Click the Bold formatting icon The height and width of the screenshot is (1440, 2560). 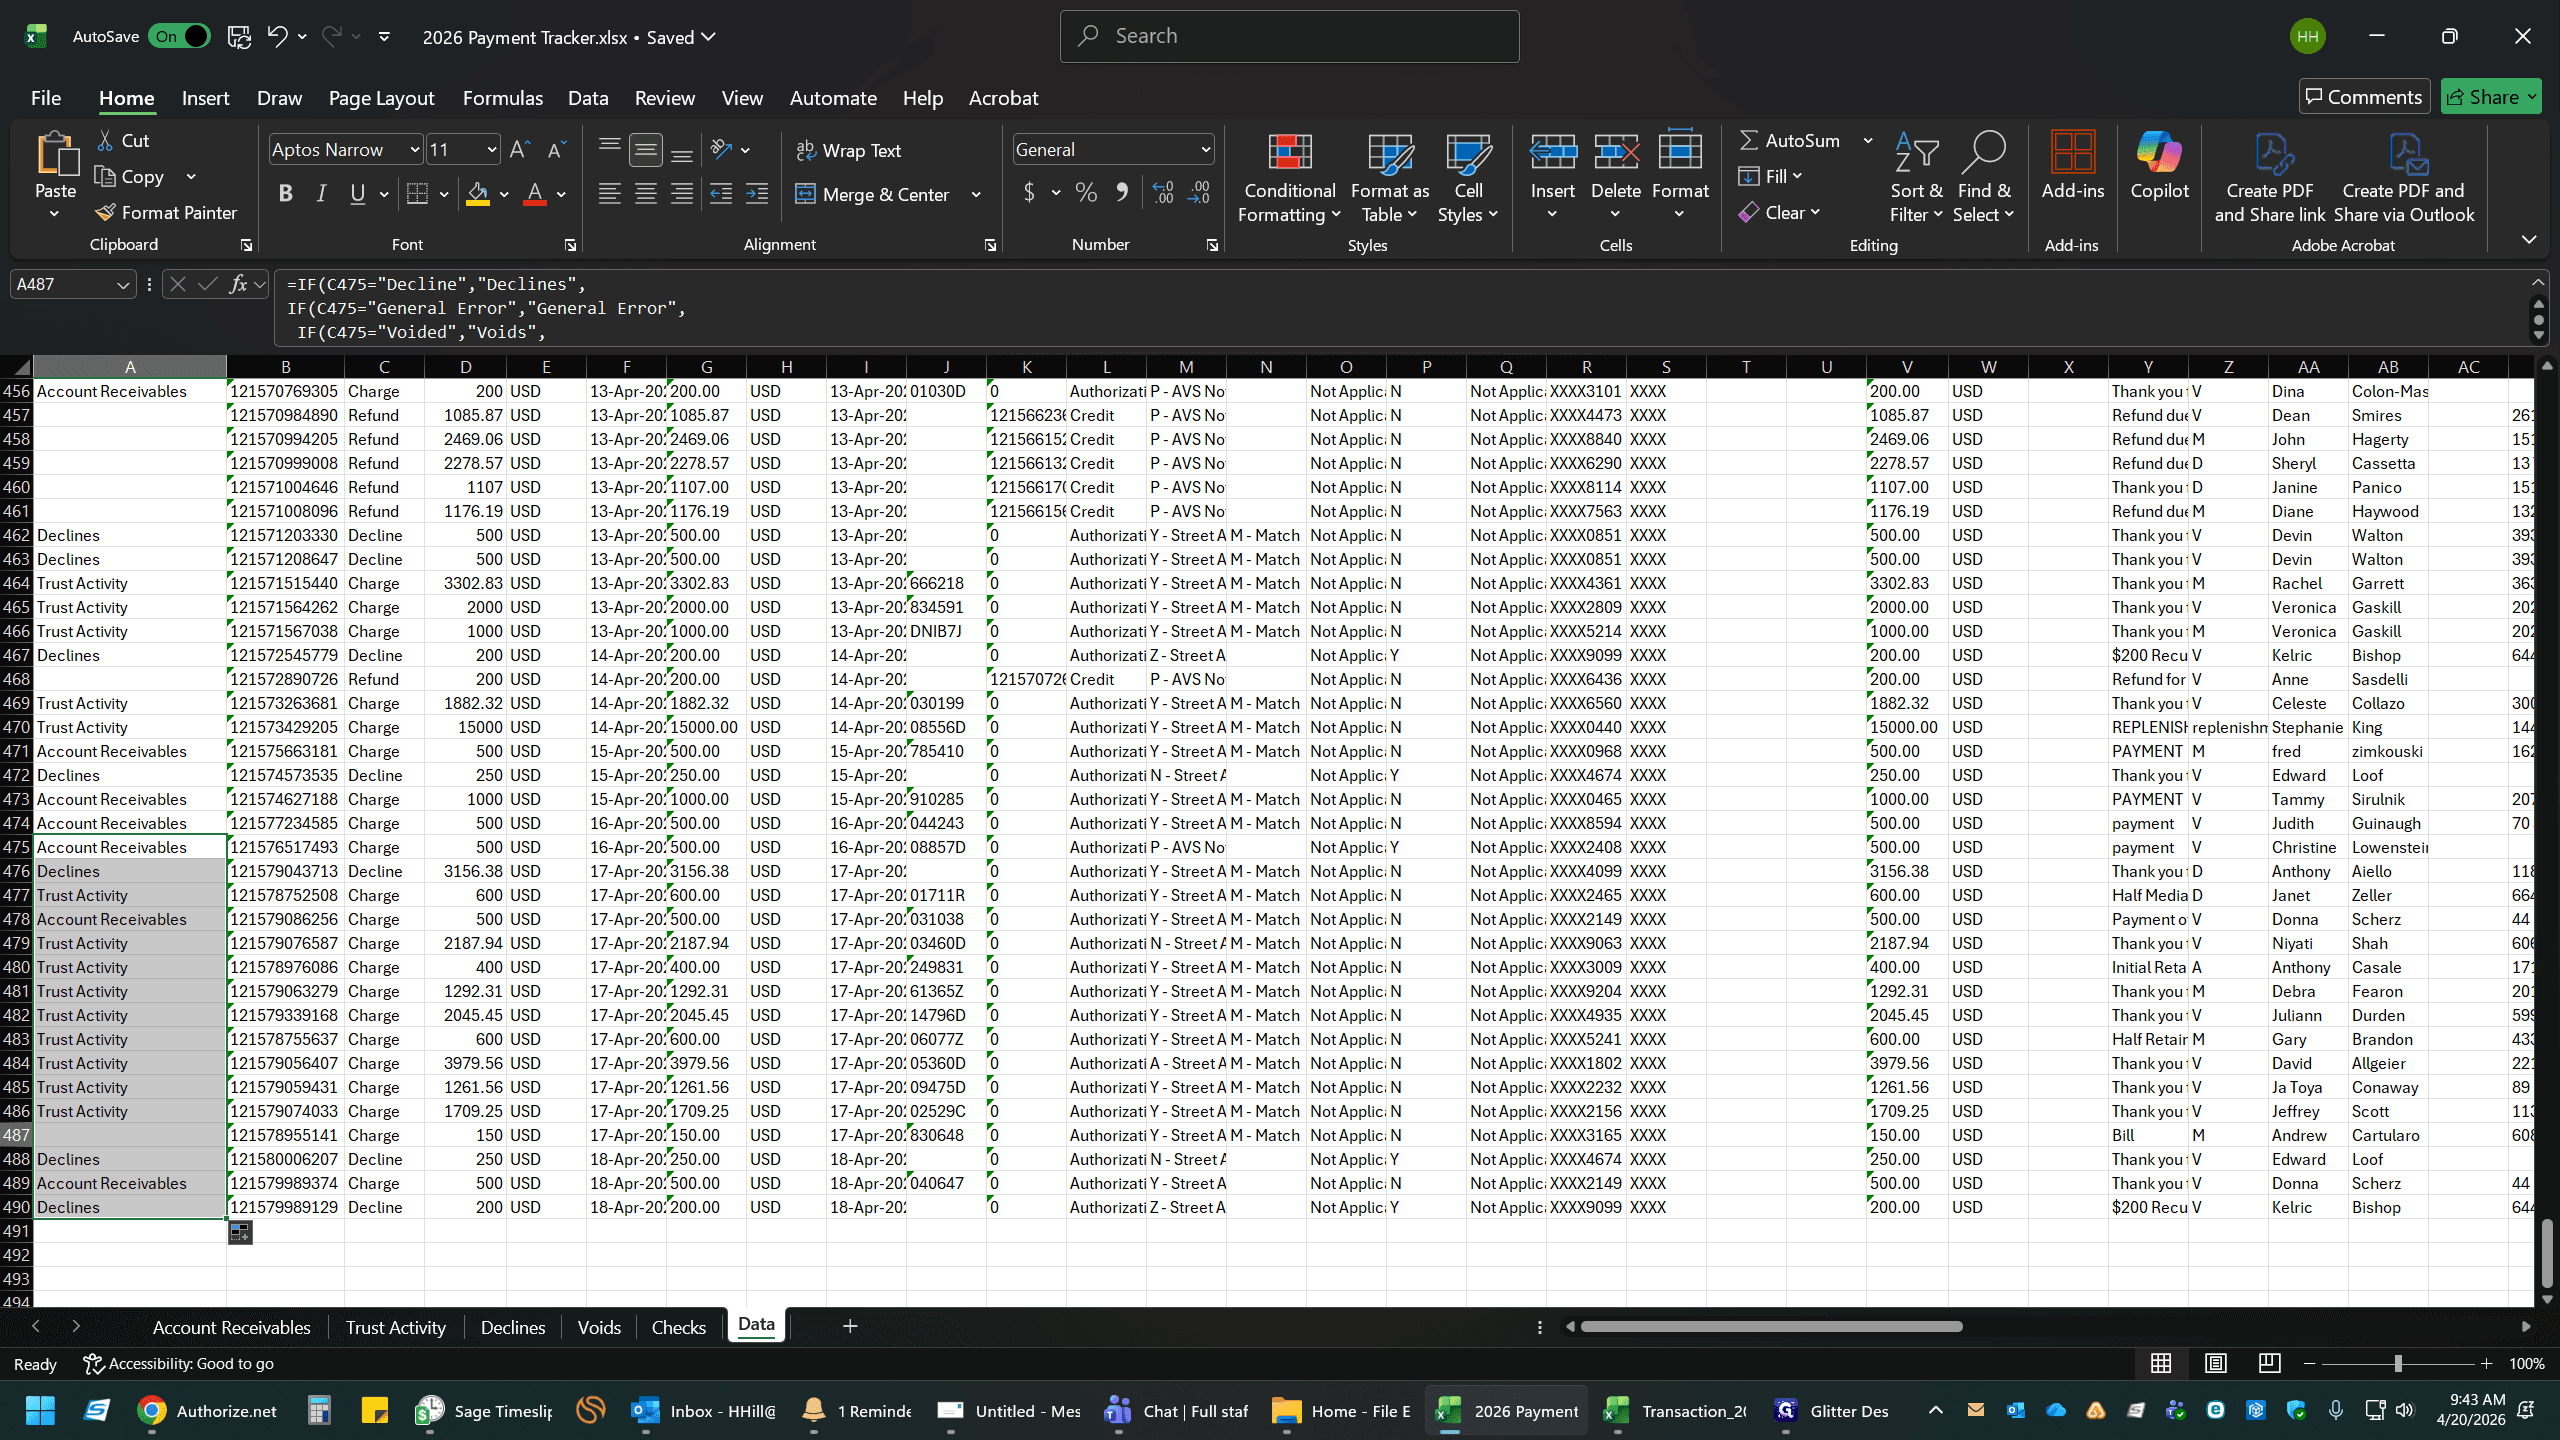click(x=285, y=194)
